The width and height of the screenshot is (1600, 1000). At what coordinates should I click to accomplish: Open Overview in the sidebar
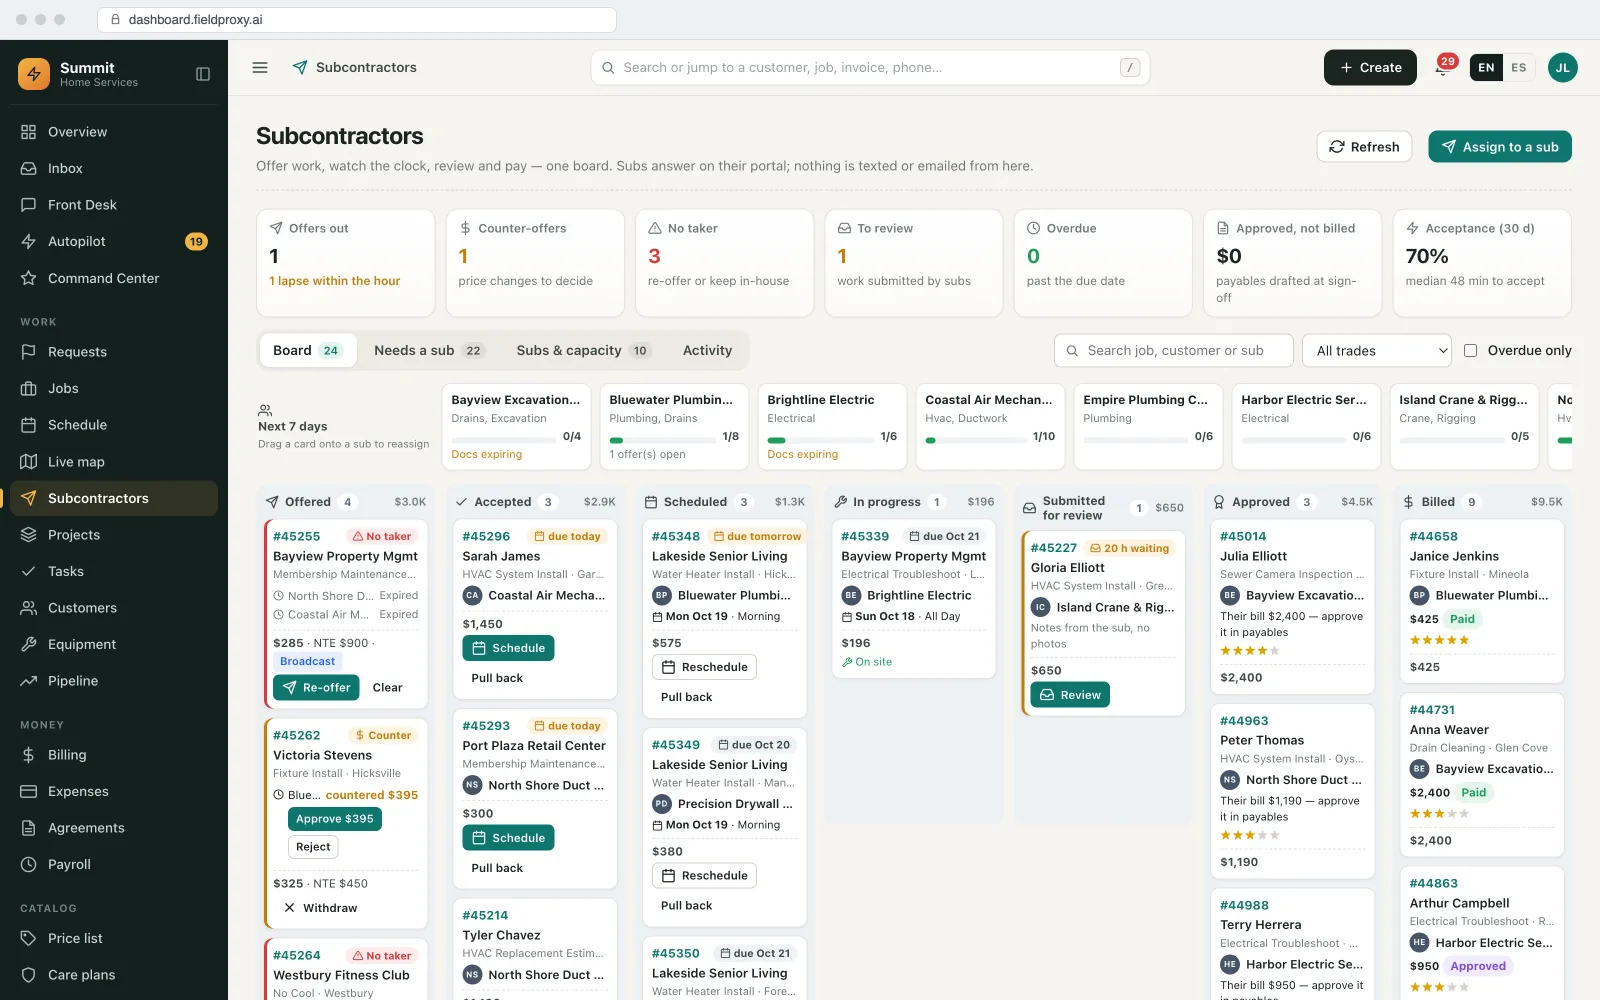[x=114, y=132]
